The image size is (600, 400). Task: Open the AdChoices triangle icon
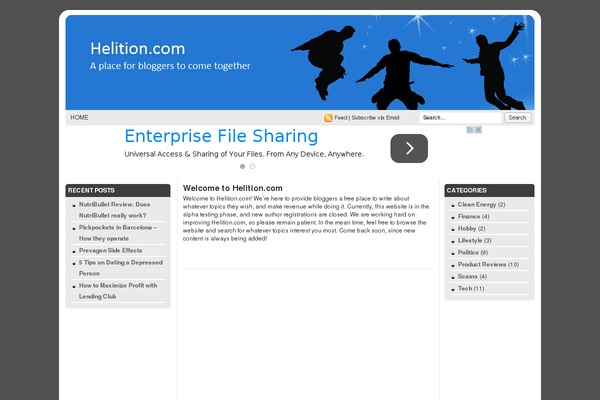click(470, 130)
